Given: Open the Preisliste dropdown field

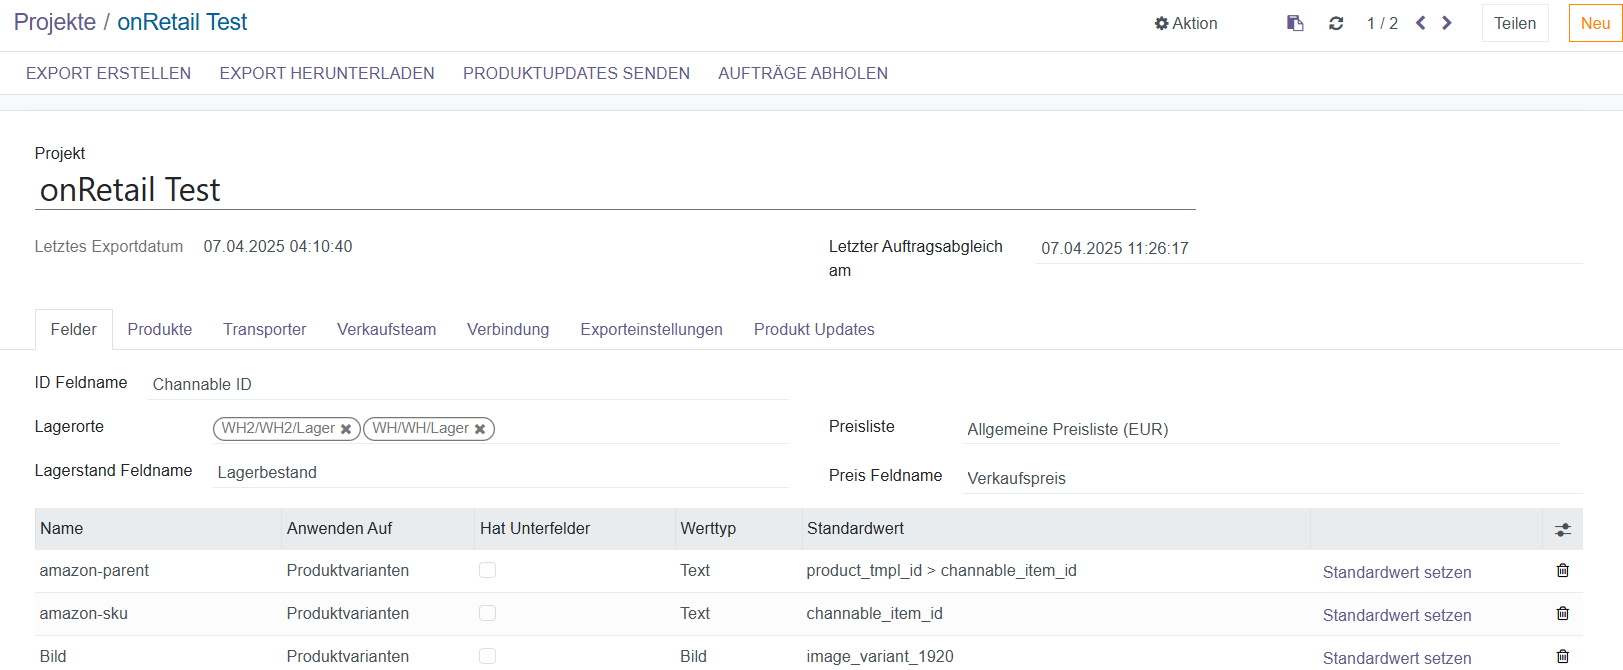Looking at the screenshot, I should pyautogui.click(x=1260, y=429).
